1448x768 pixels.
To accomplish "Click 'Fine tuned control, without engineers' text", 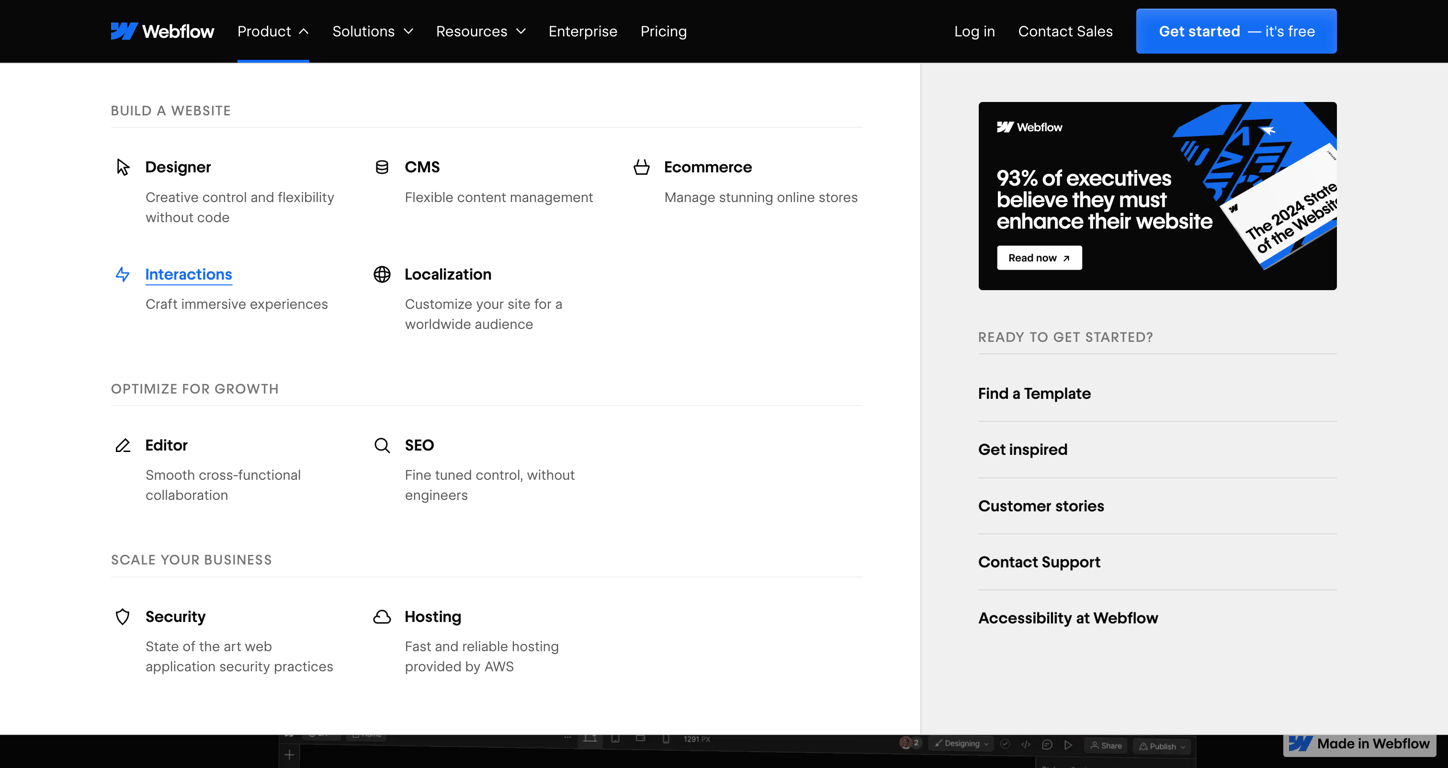I will 490,485.
